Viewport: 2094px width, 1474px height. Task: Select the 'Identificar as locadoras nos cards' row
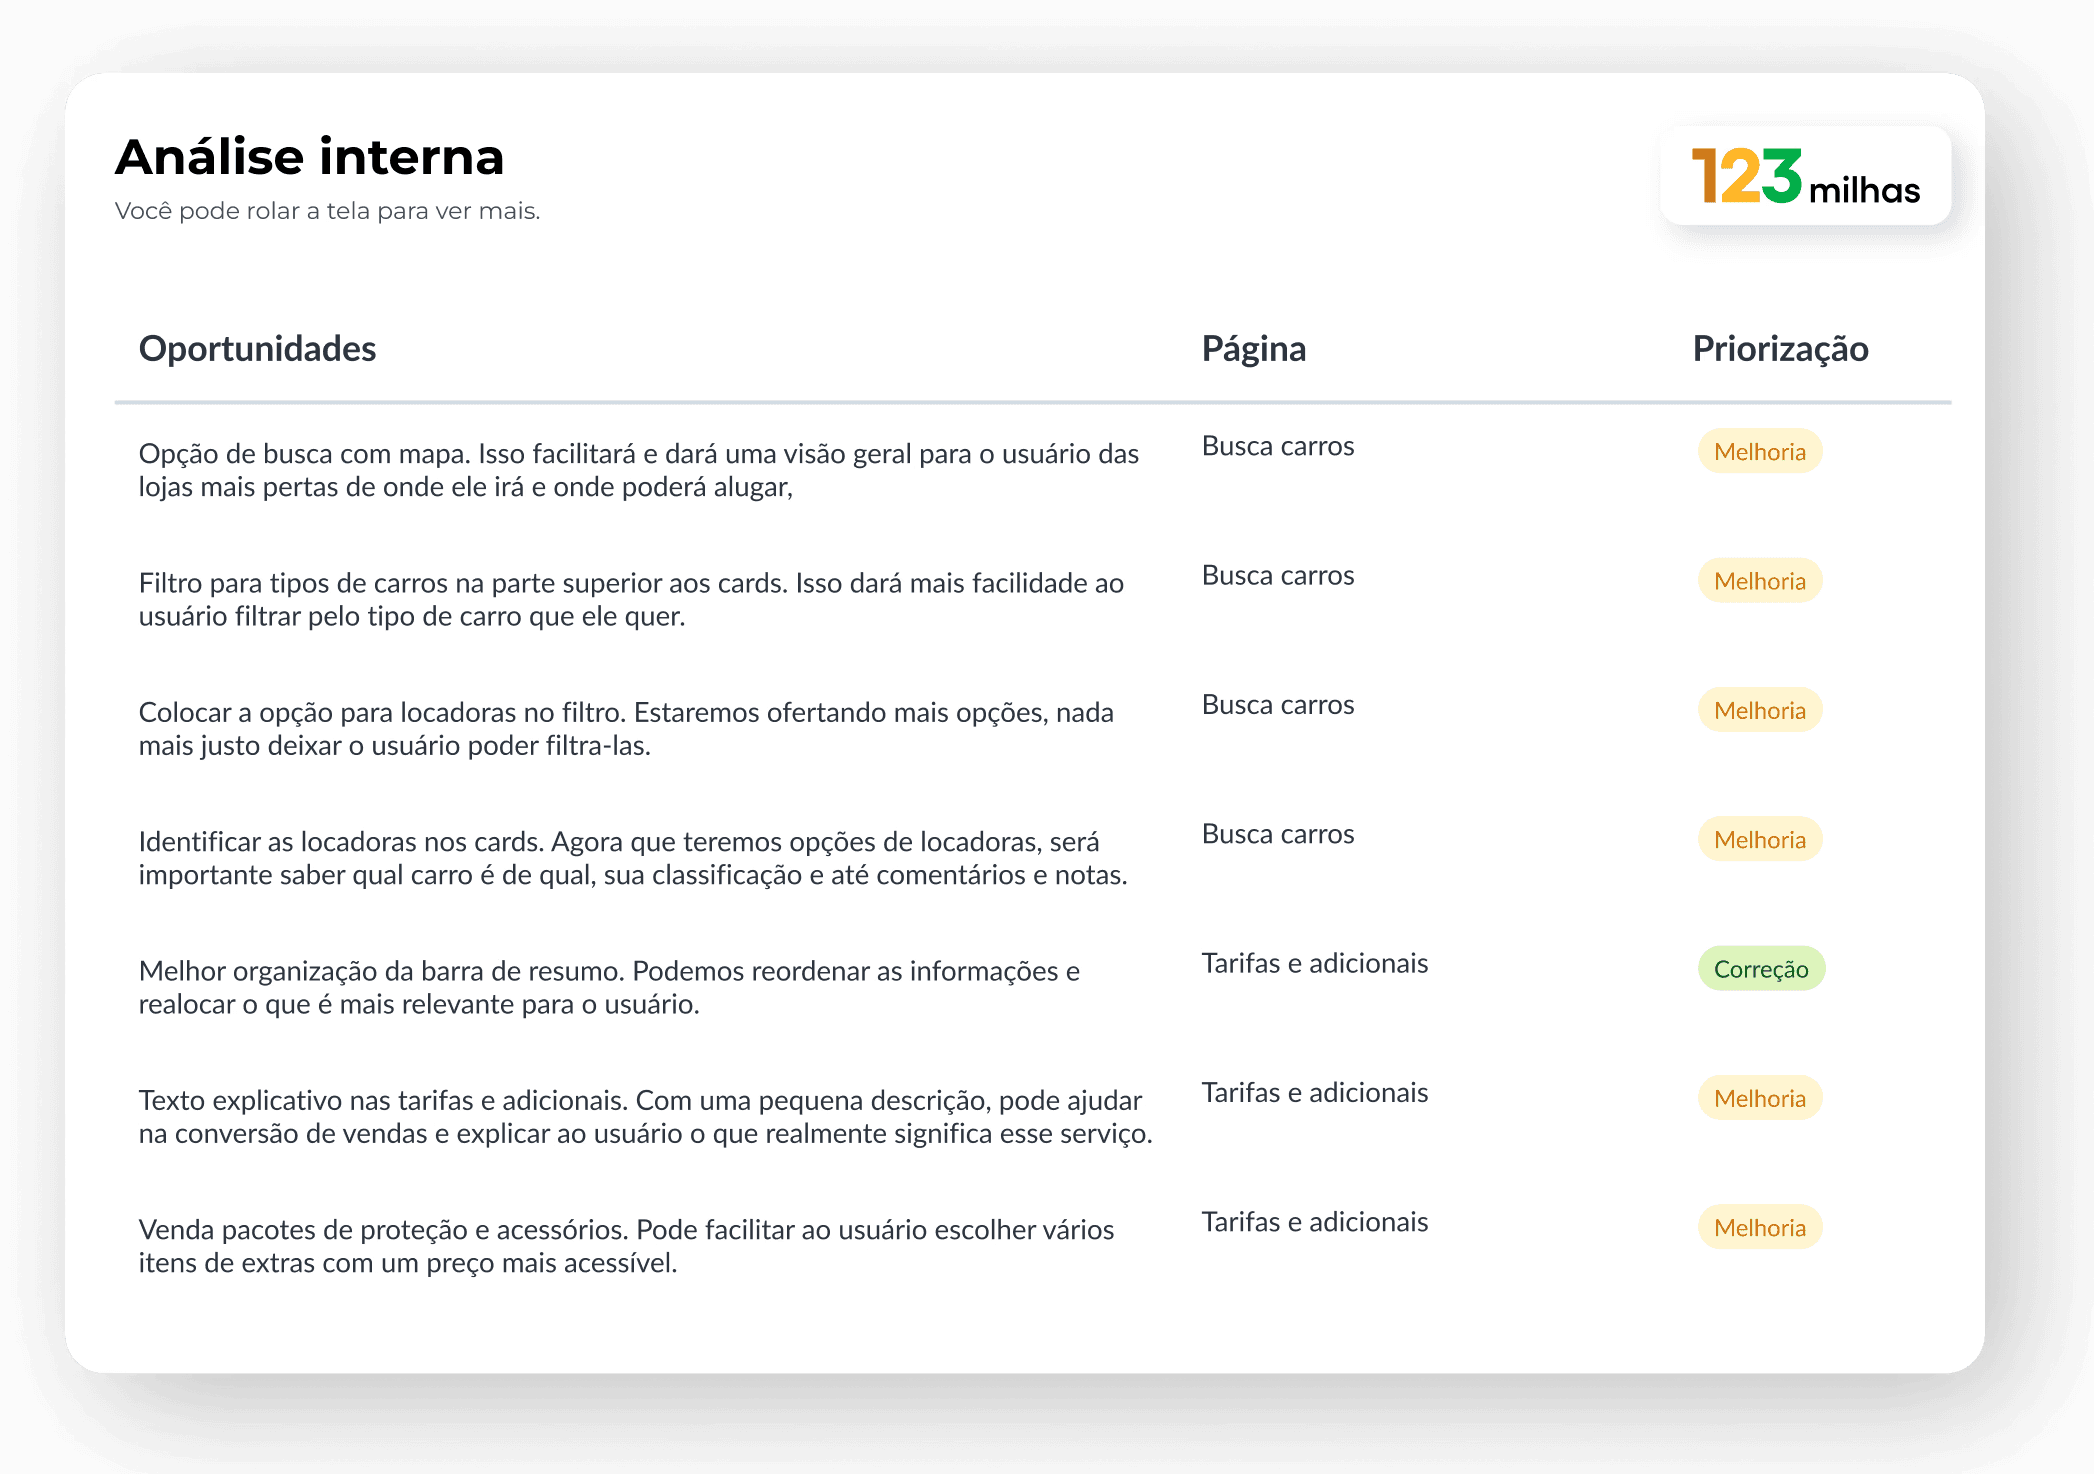[x=632, y=858]
